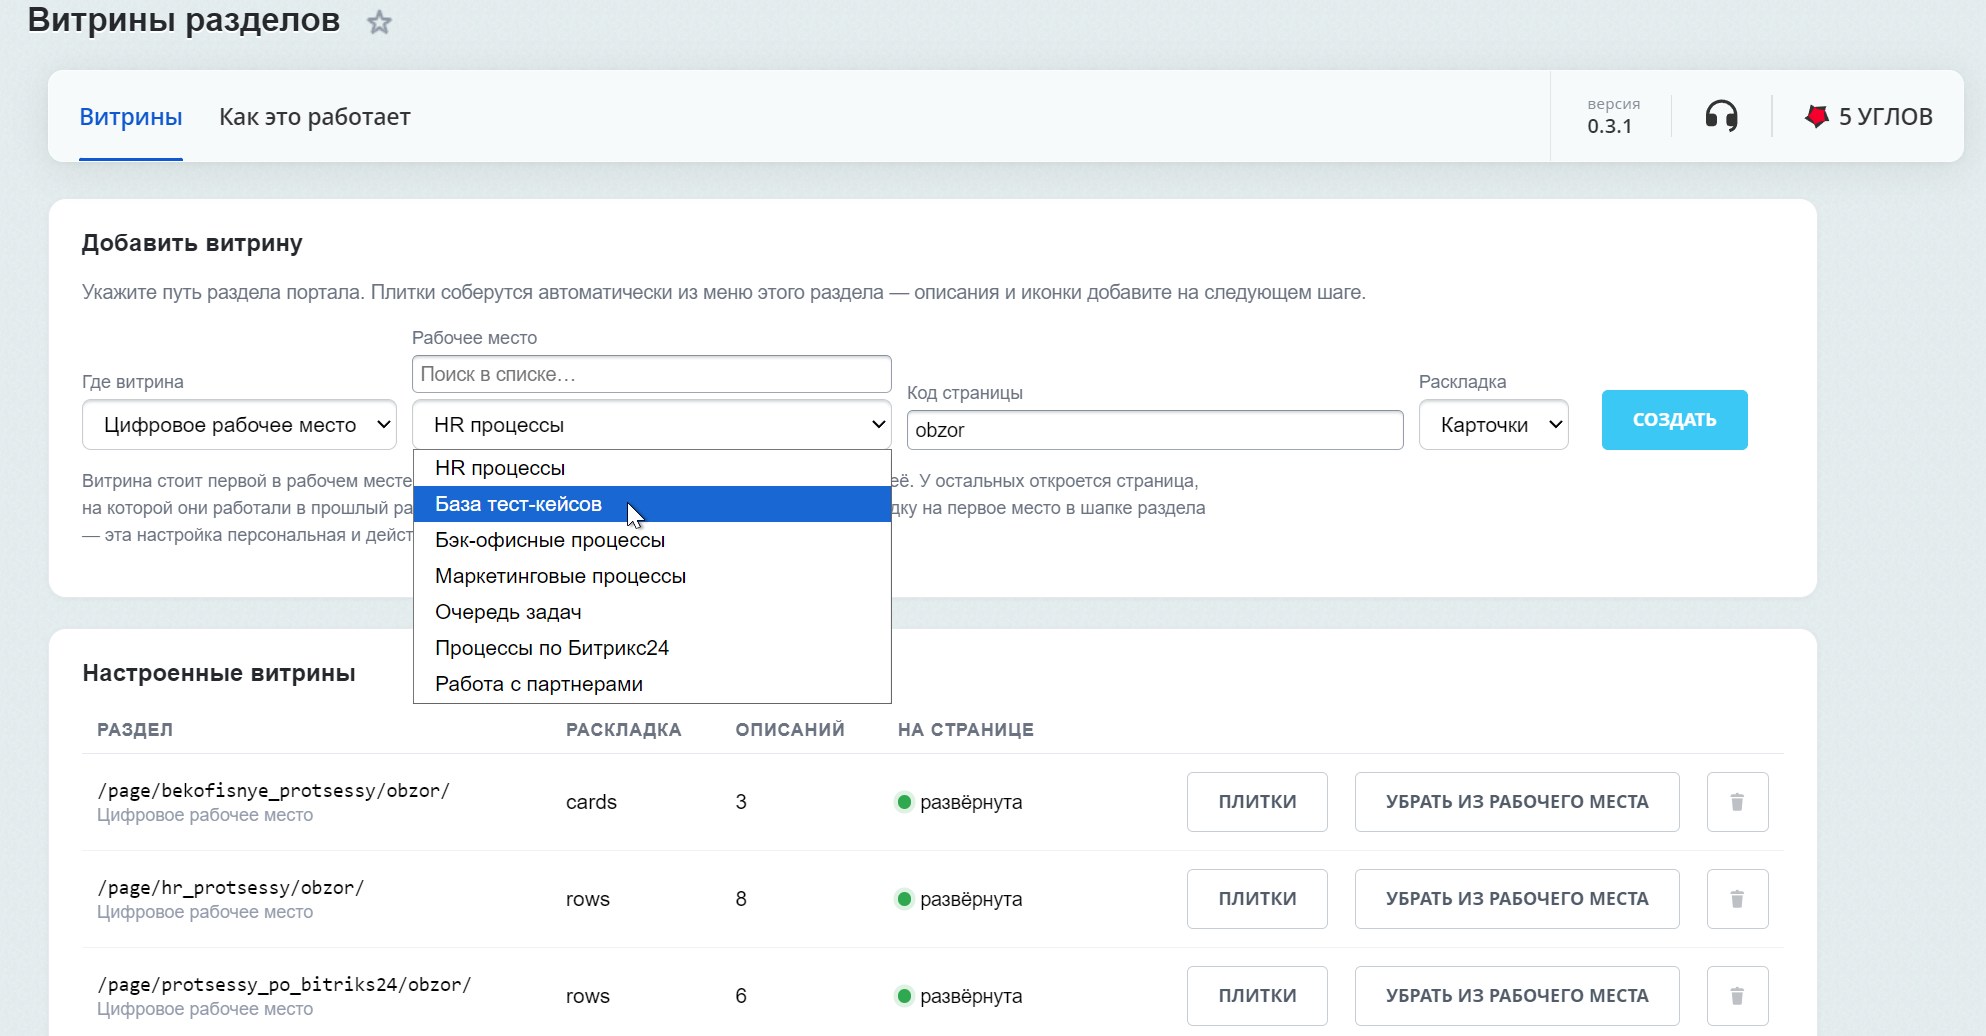Open ПЛИТКИ for hr_protsessy row
Viewport: 1986px width, 1036px height.
pos(1257,899)
